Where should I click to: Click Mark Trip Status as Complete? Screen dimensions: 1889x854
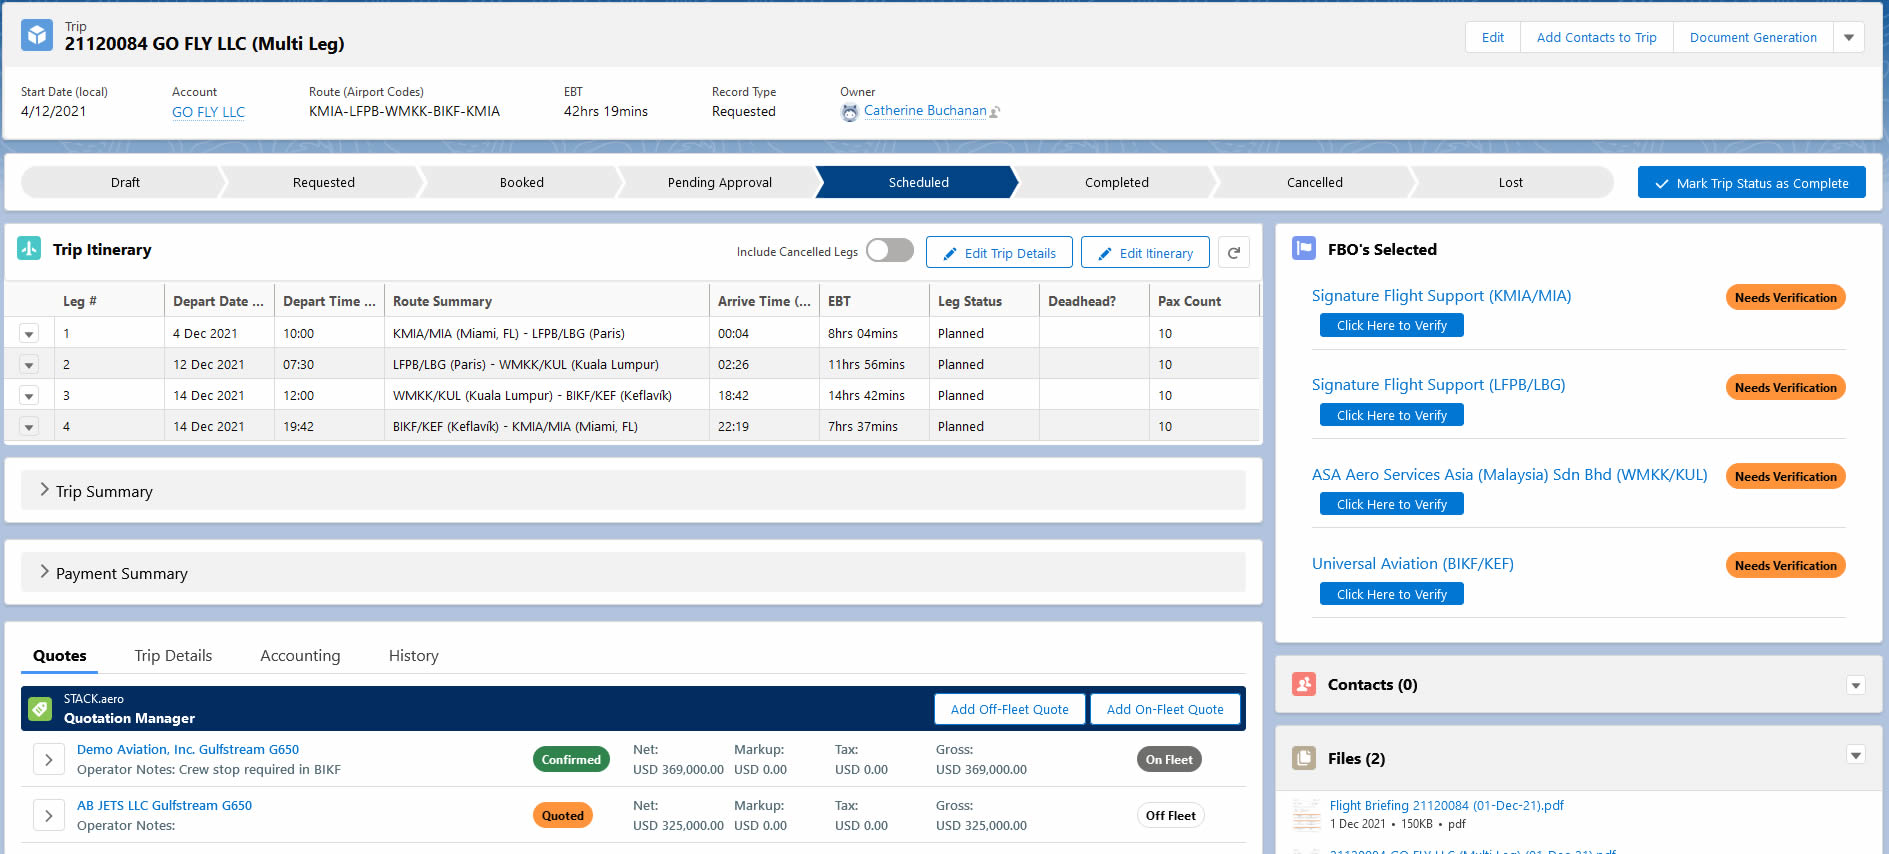[1752, 182]
